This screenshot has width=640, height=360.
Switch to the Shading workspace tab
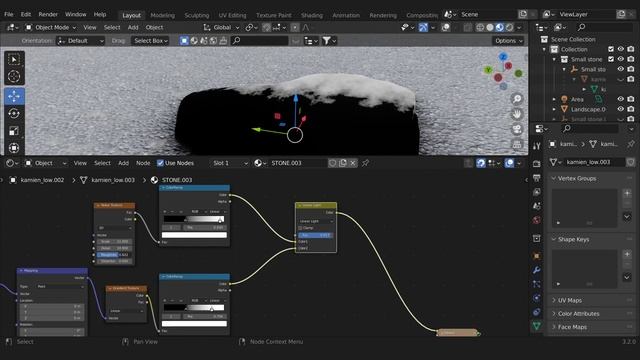tap(312, 15)
